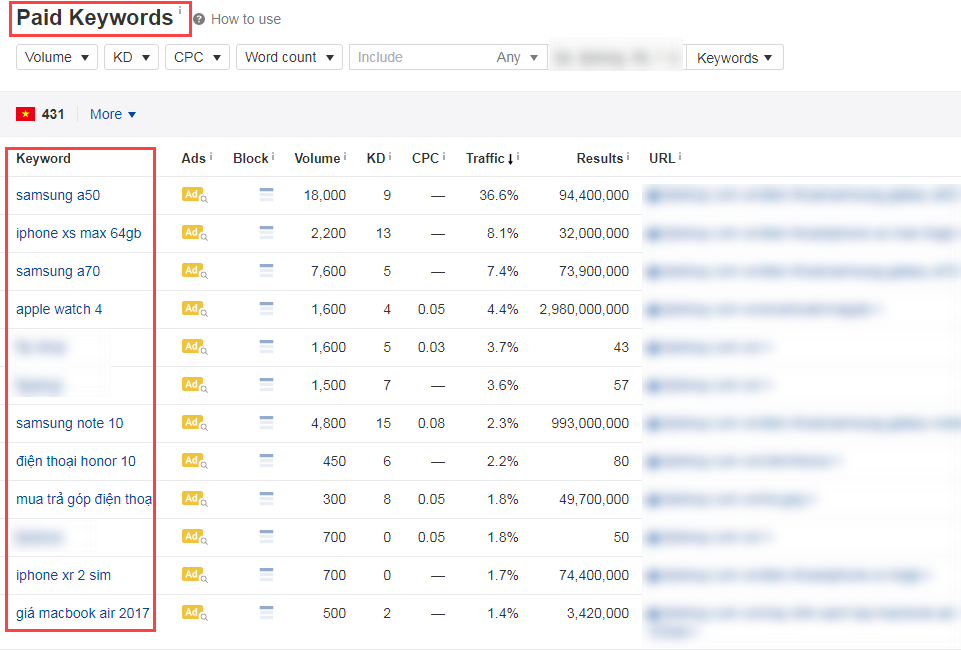The image size is (961, 650).
Task: Click the Ad icon for samsung a50
Action: click(194, 195)
